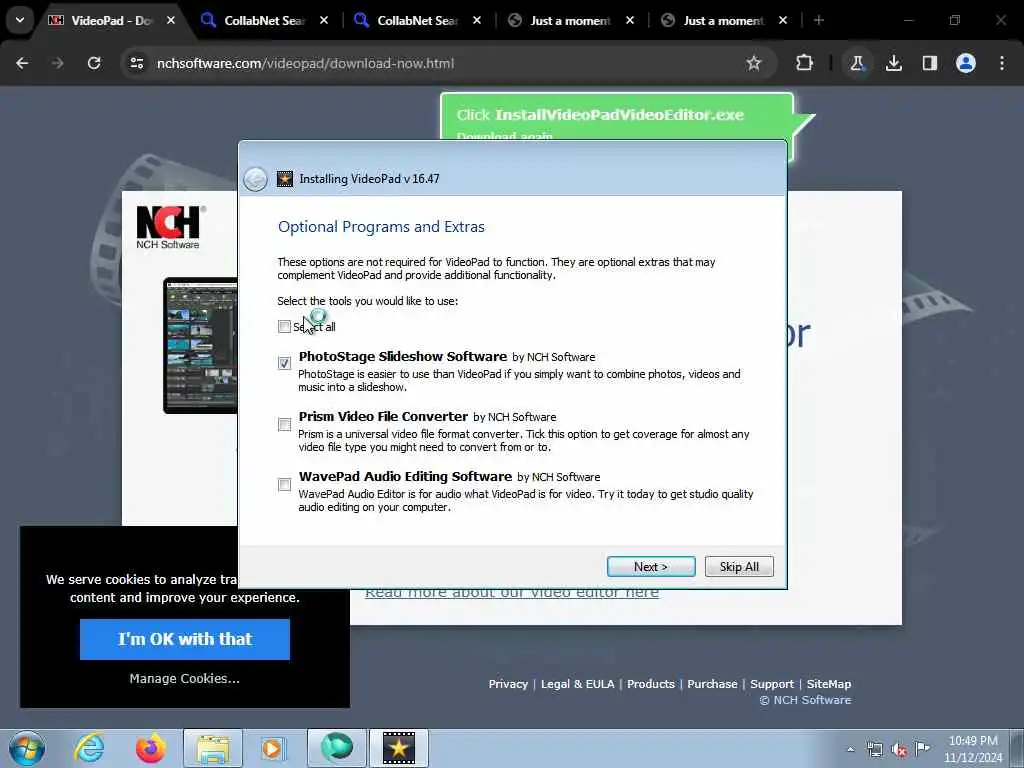Open the browser Downloads icon

894,63
